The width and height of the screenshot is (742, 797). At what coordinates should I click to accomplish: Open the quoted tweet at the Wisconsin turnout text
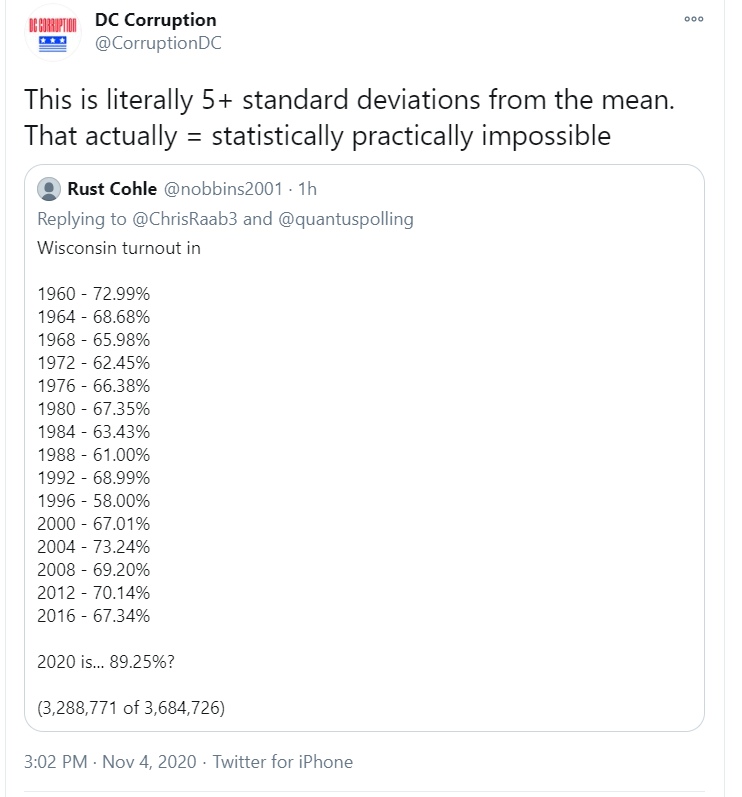(119, 248)
